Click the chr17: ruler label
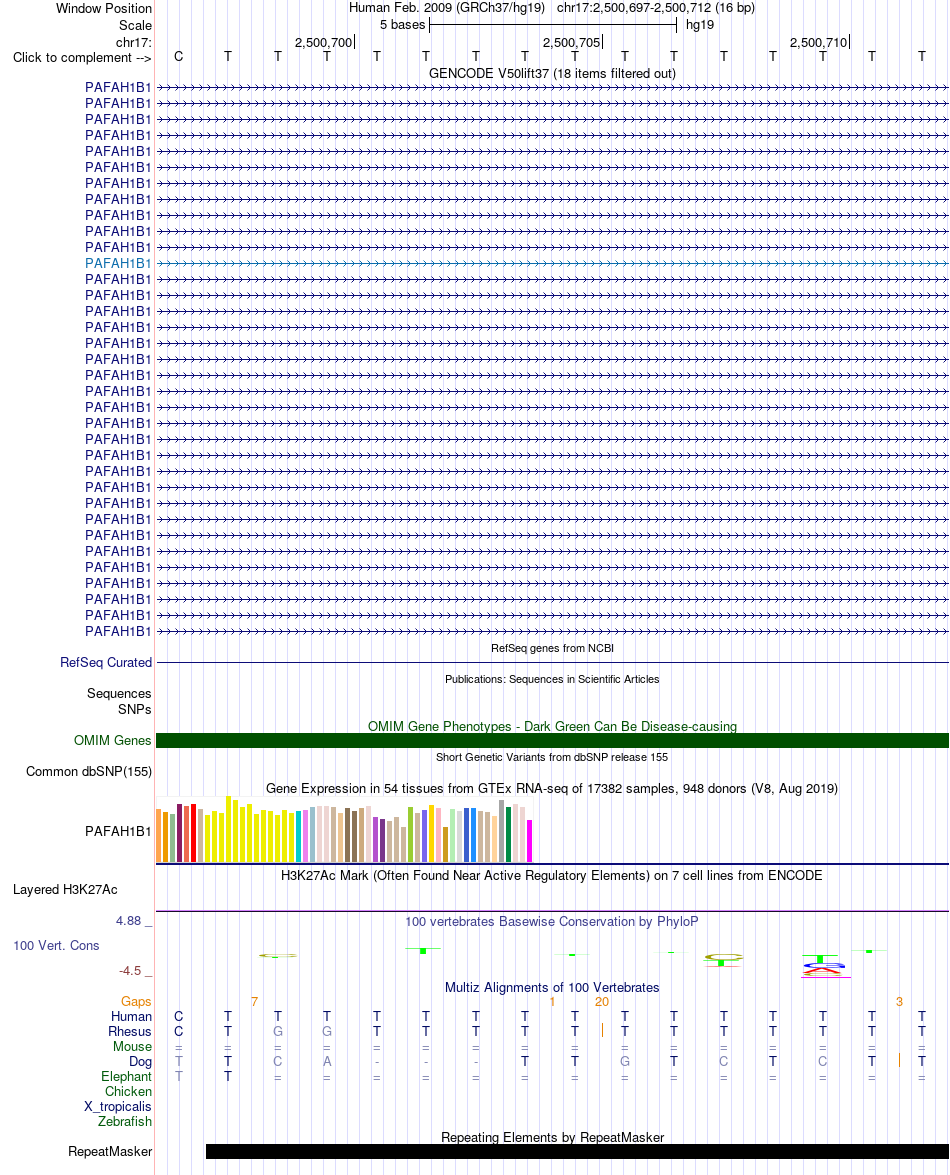 click(x=133, y=42)
